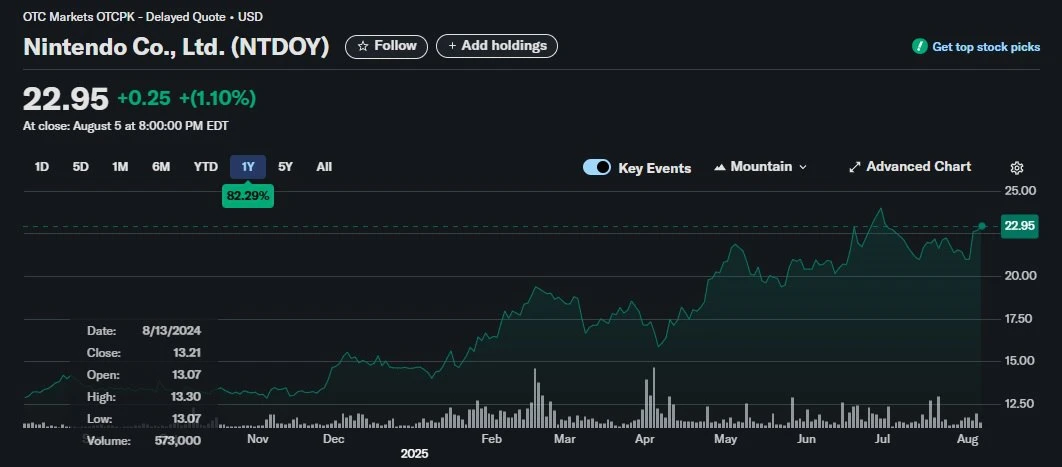The height and width of the screenshot is (467, 1062).
Task: Open Get top stock picks link
Action: 985,47
